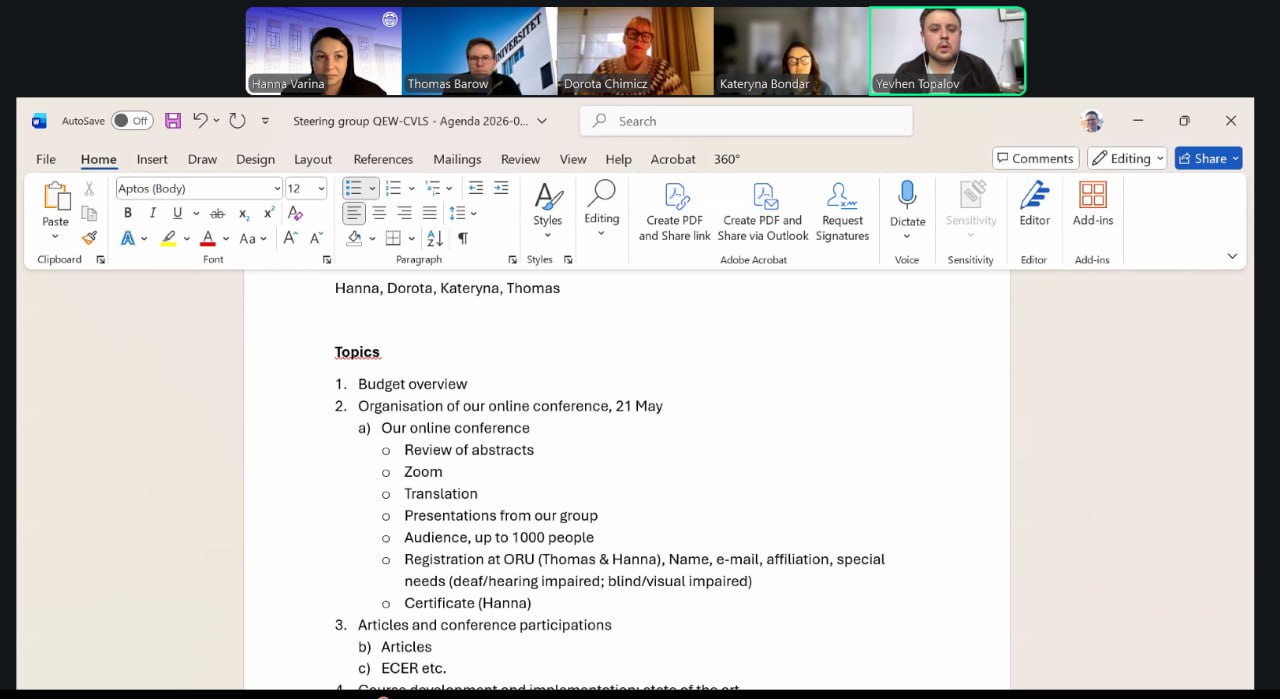The image size is (1280, 699).
Task: Open the Dictate microphone tool
Action: [907, 195]
